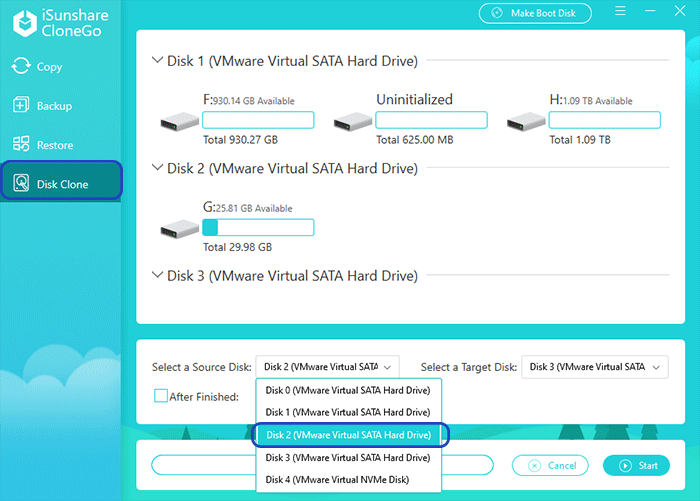
Task: Choose Disk 4 VMware Virtual NVMe Disk
Action: pyautogui.click(x=337, y=480)
